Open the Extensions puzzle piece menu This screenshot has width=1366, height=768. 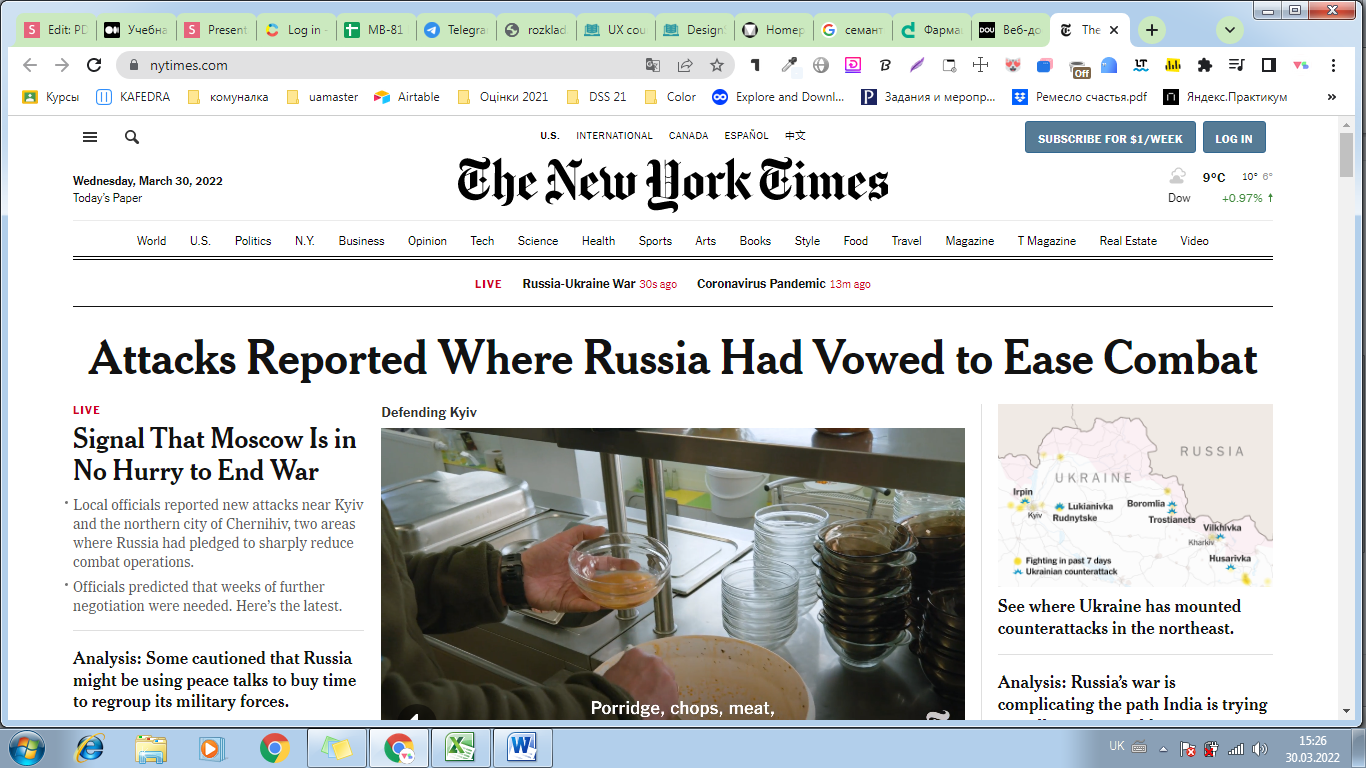[1205, 65]
